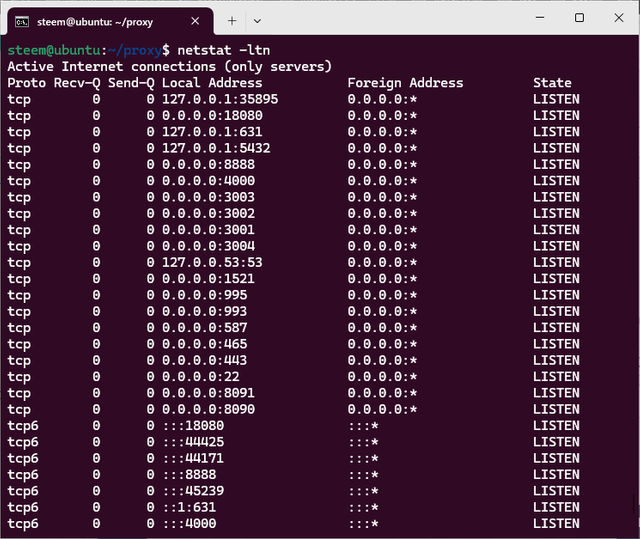Click foreign address :::* in the :::44425 row
Screen dimensions: 640x539
[363, 442]
